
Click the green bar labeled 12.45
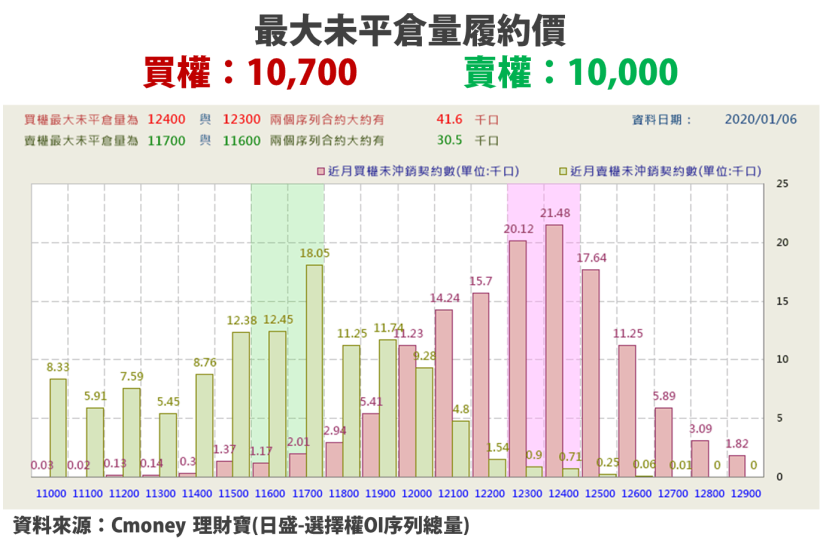[278, 404]
